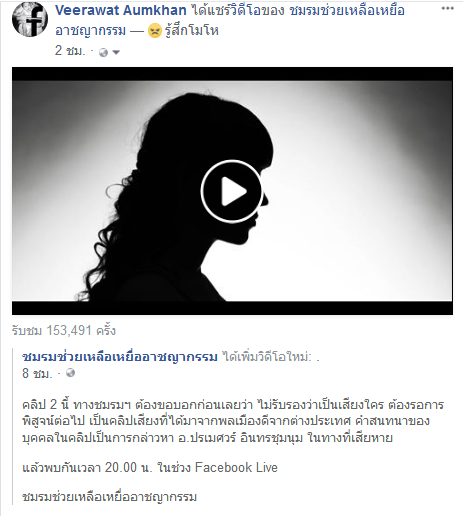The height and width of the screenshot is (516, 463).
Task: Open Veerawat Aumkhan profile link
Action: (x=121, y=10)
